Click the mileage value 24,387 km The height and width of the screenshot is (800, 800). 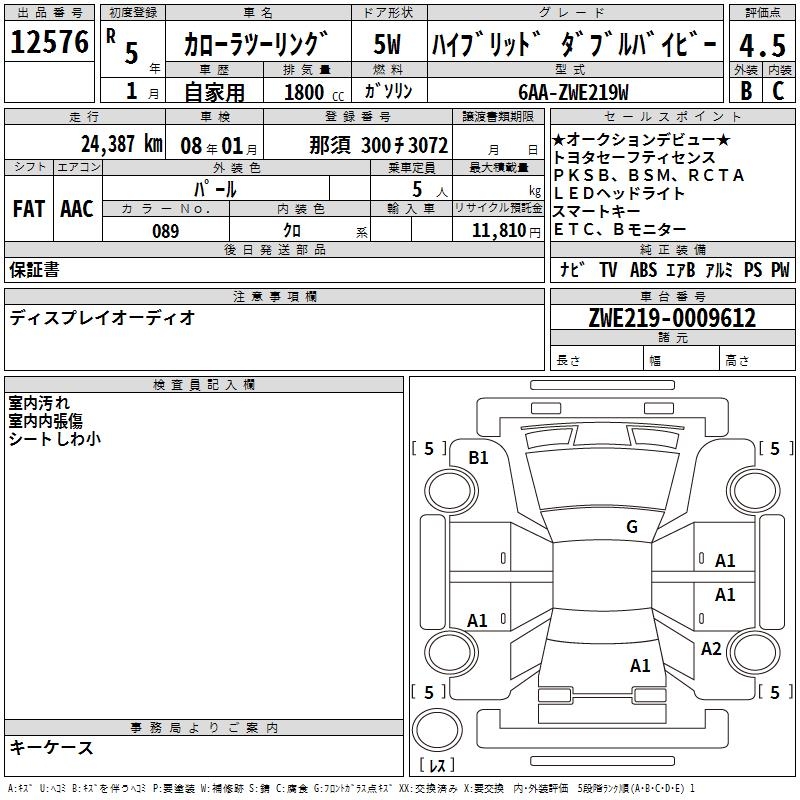point(121,144)
